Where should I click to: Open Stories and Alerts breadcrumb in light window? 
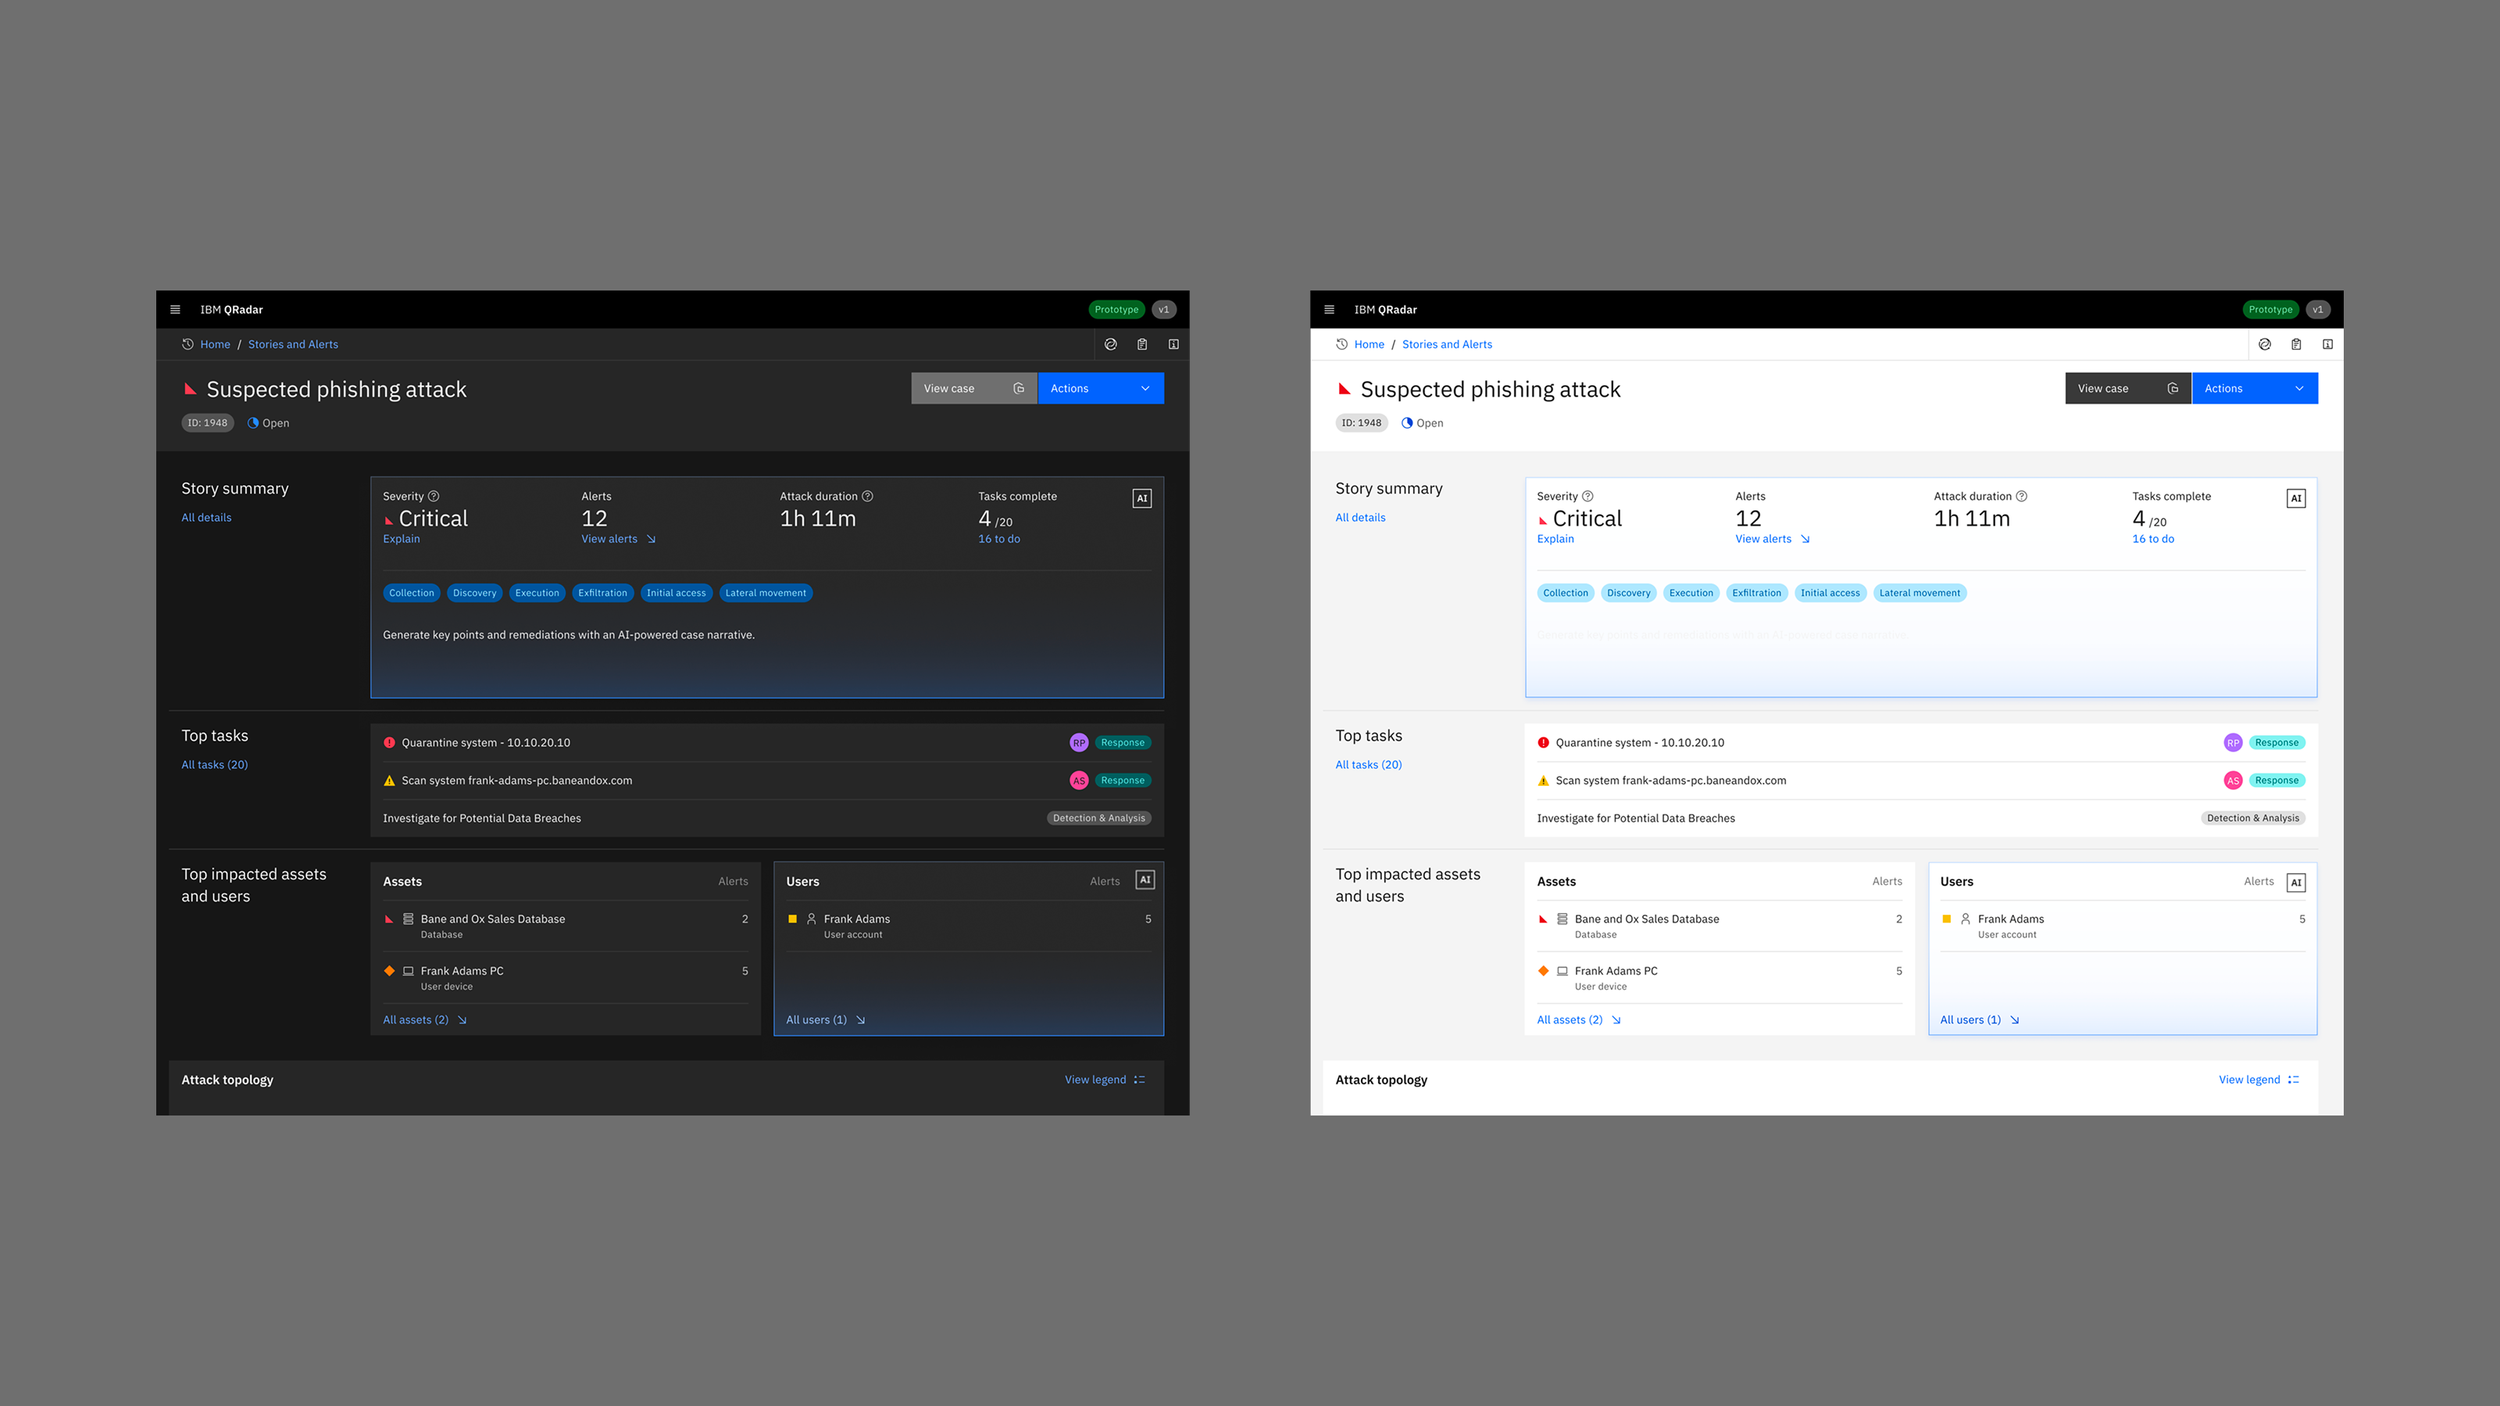tap(1447, 344)
